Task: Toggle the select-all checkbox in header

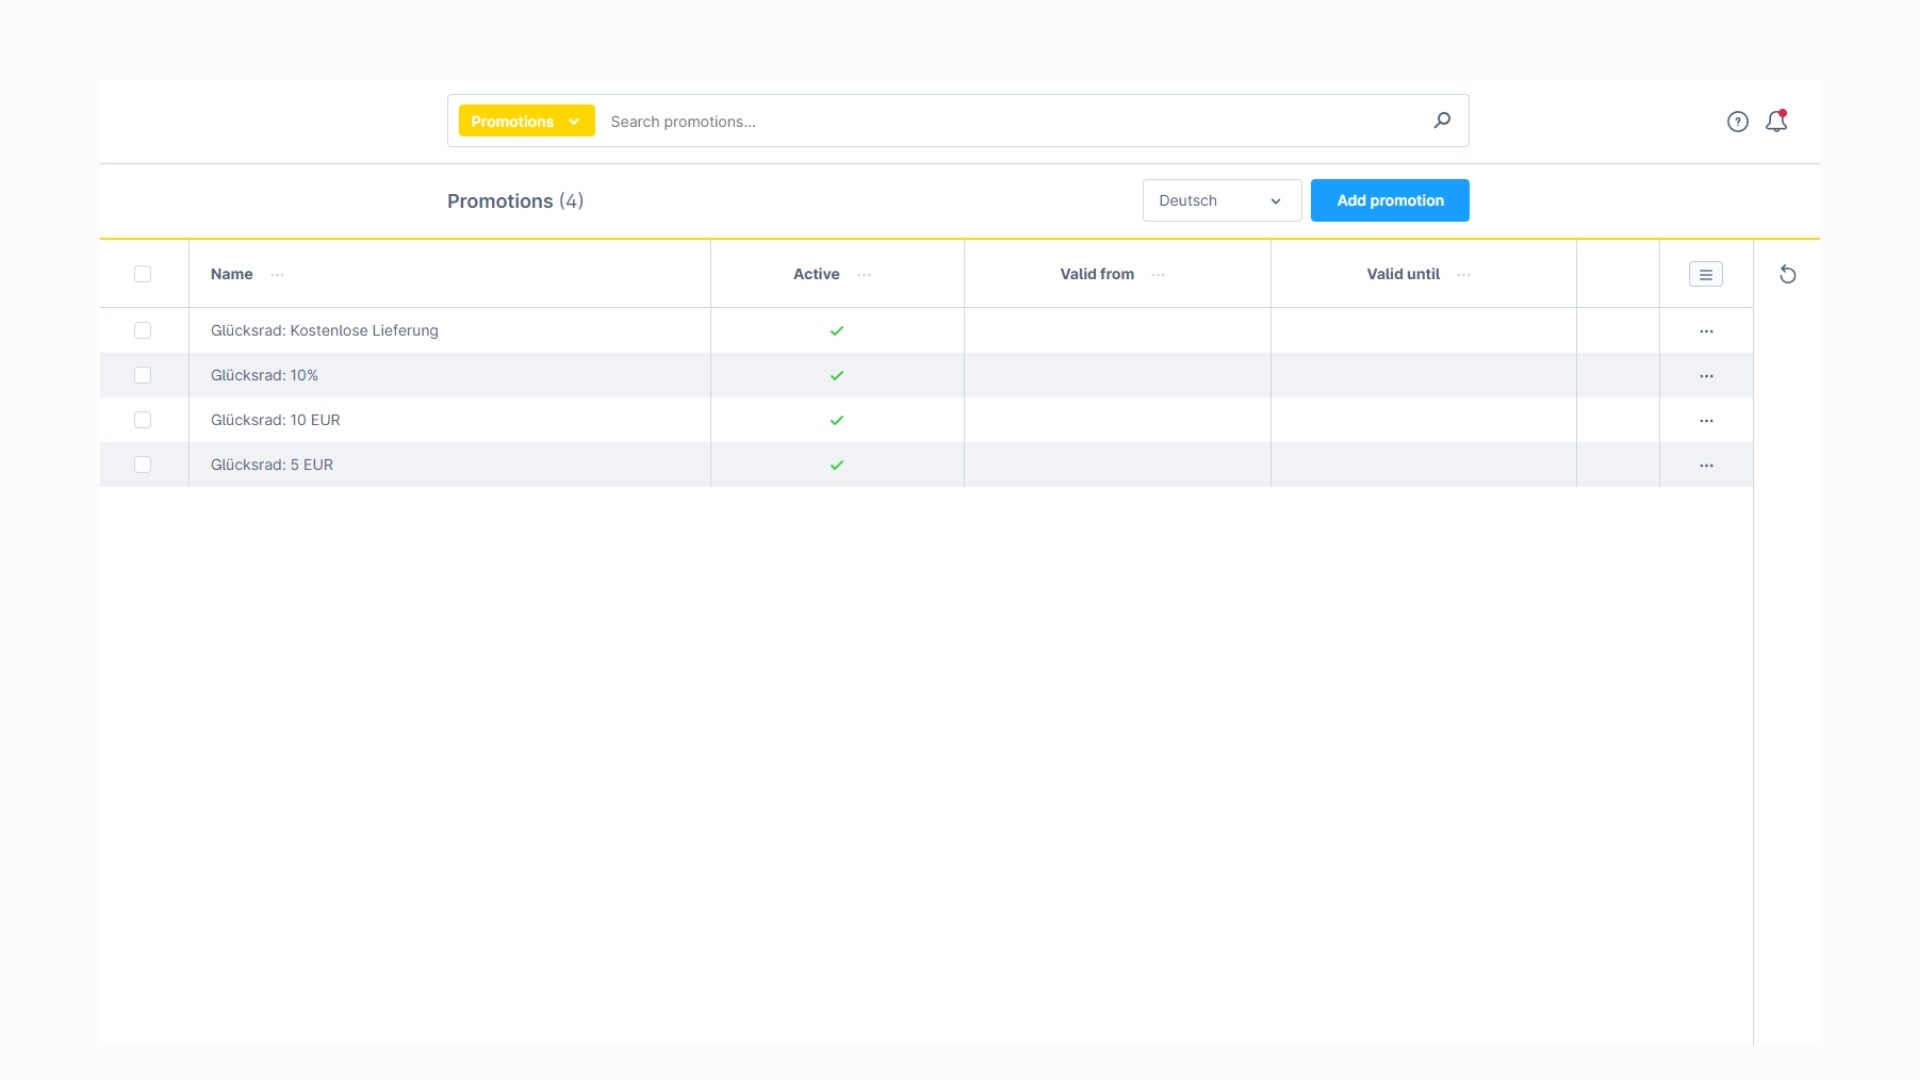Action: 142,274
